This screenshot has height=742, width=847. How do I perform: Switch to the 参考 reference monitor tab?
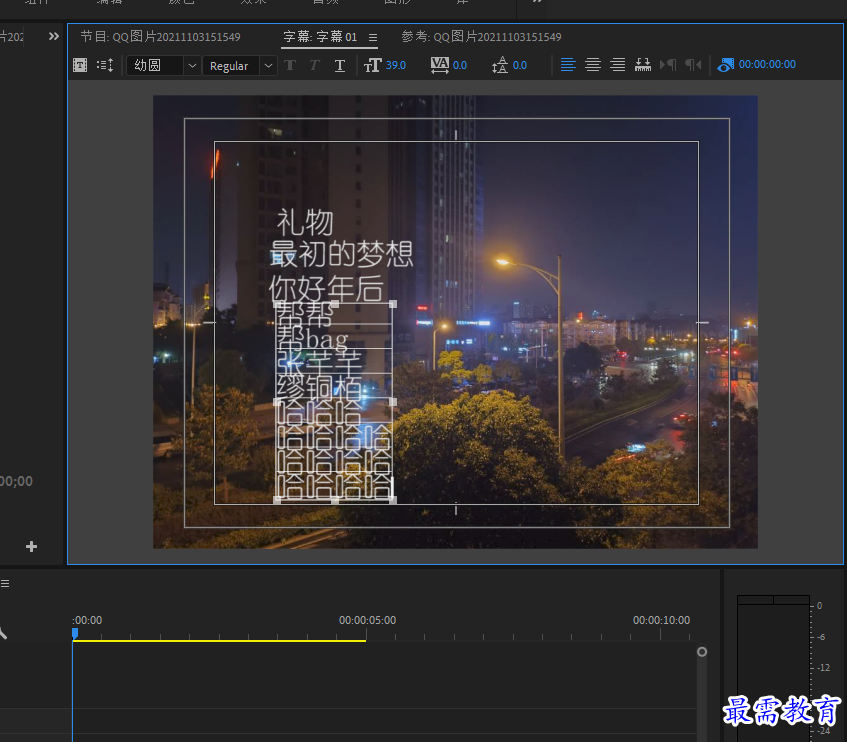[x=481, y=37]
